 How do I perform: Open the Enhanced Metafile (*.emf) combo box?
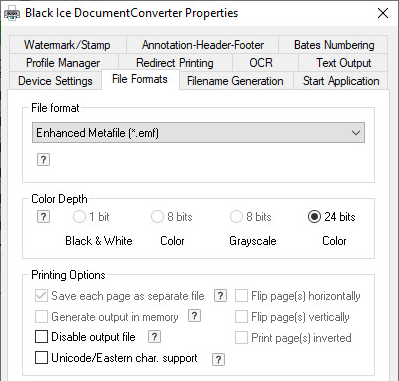coord(198,133)
